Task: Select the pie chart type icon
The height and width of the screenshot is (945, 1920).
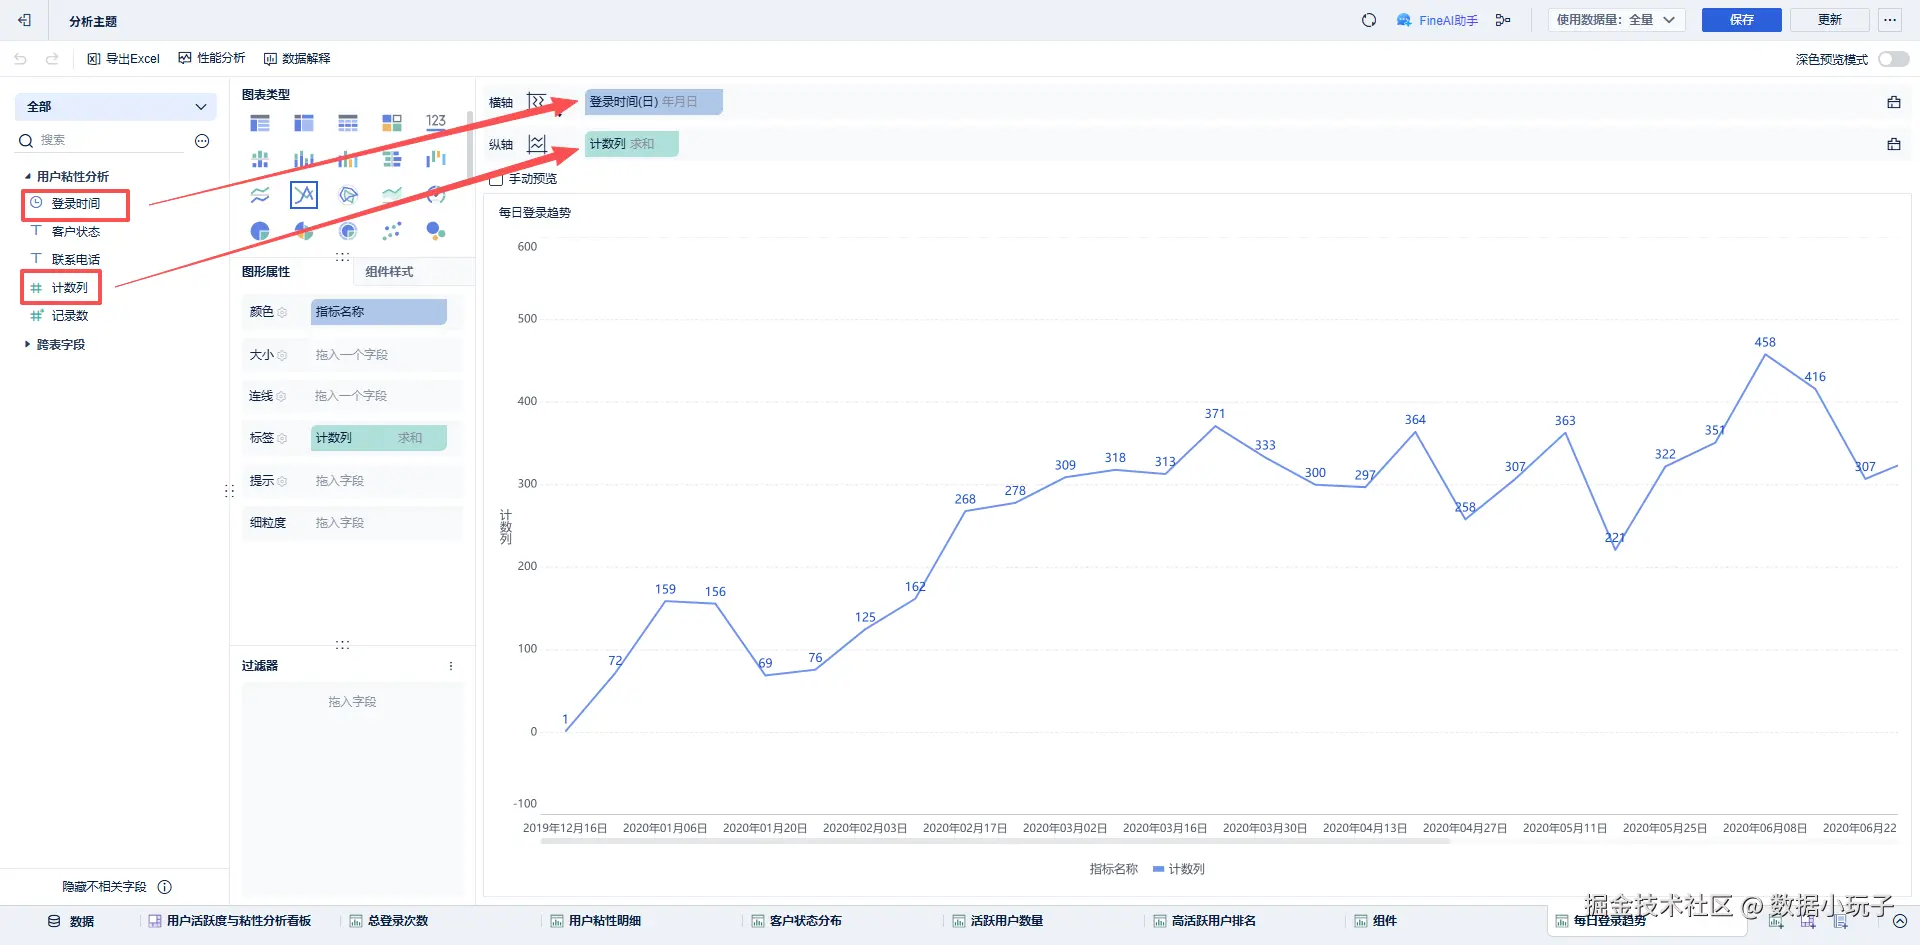Action: point(260,232)
